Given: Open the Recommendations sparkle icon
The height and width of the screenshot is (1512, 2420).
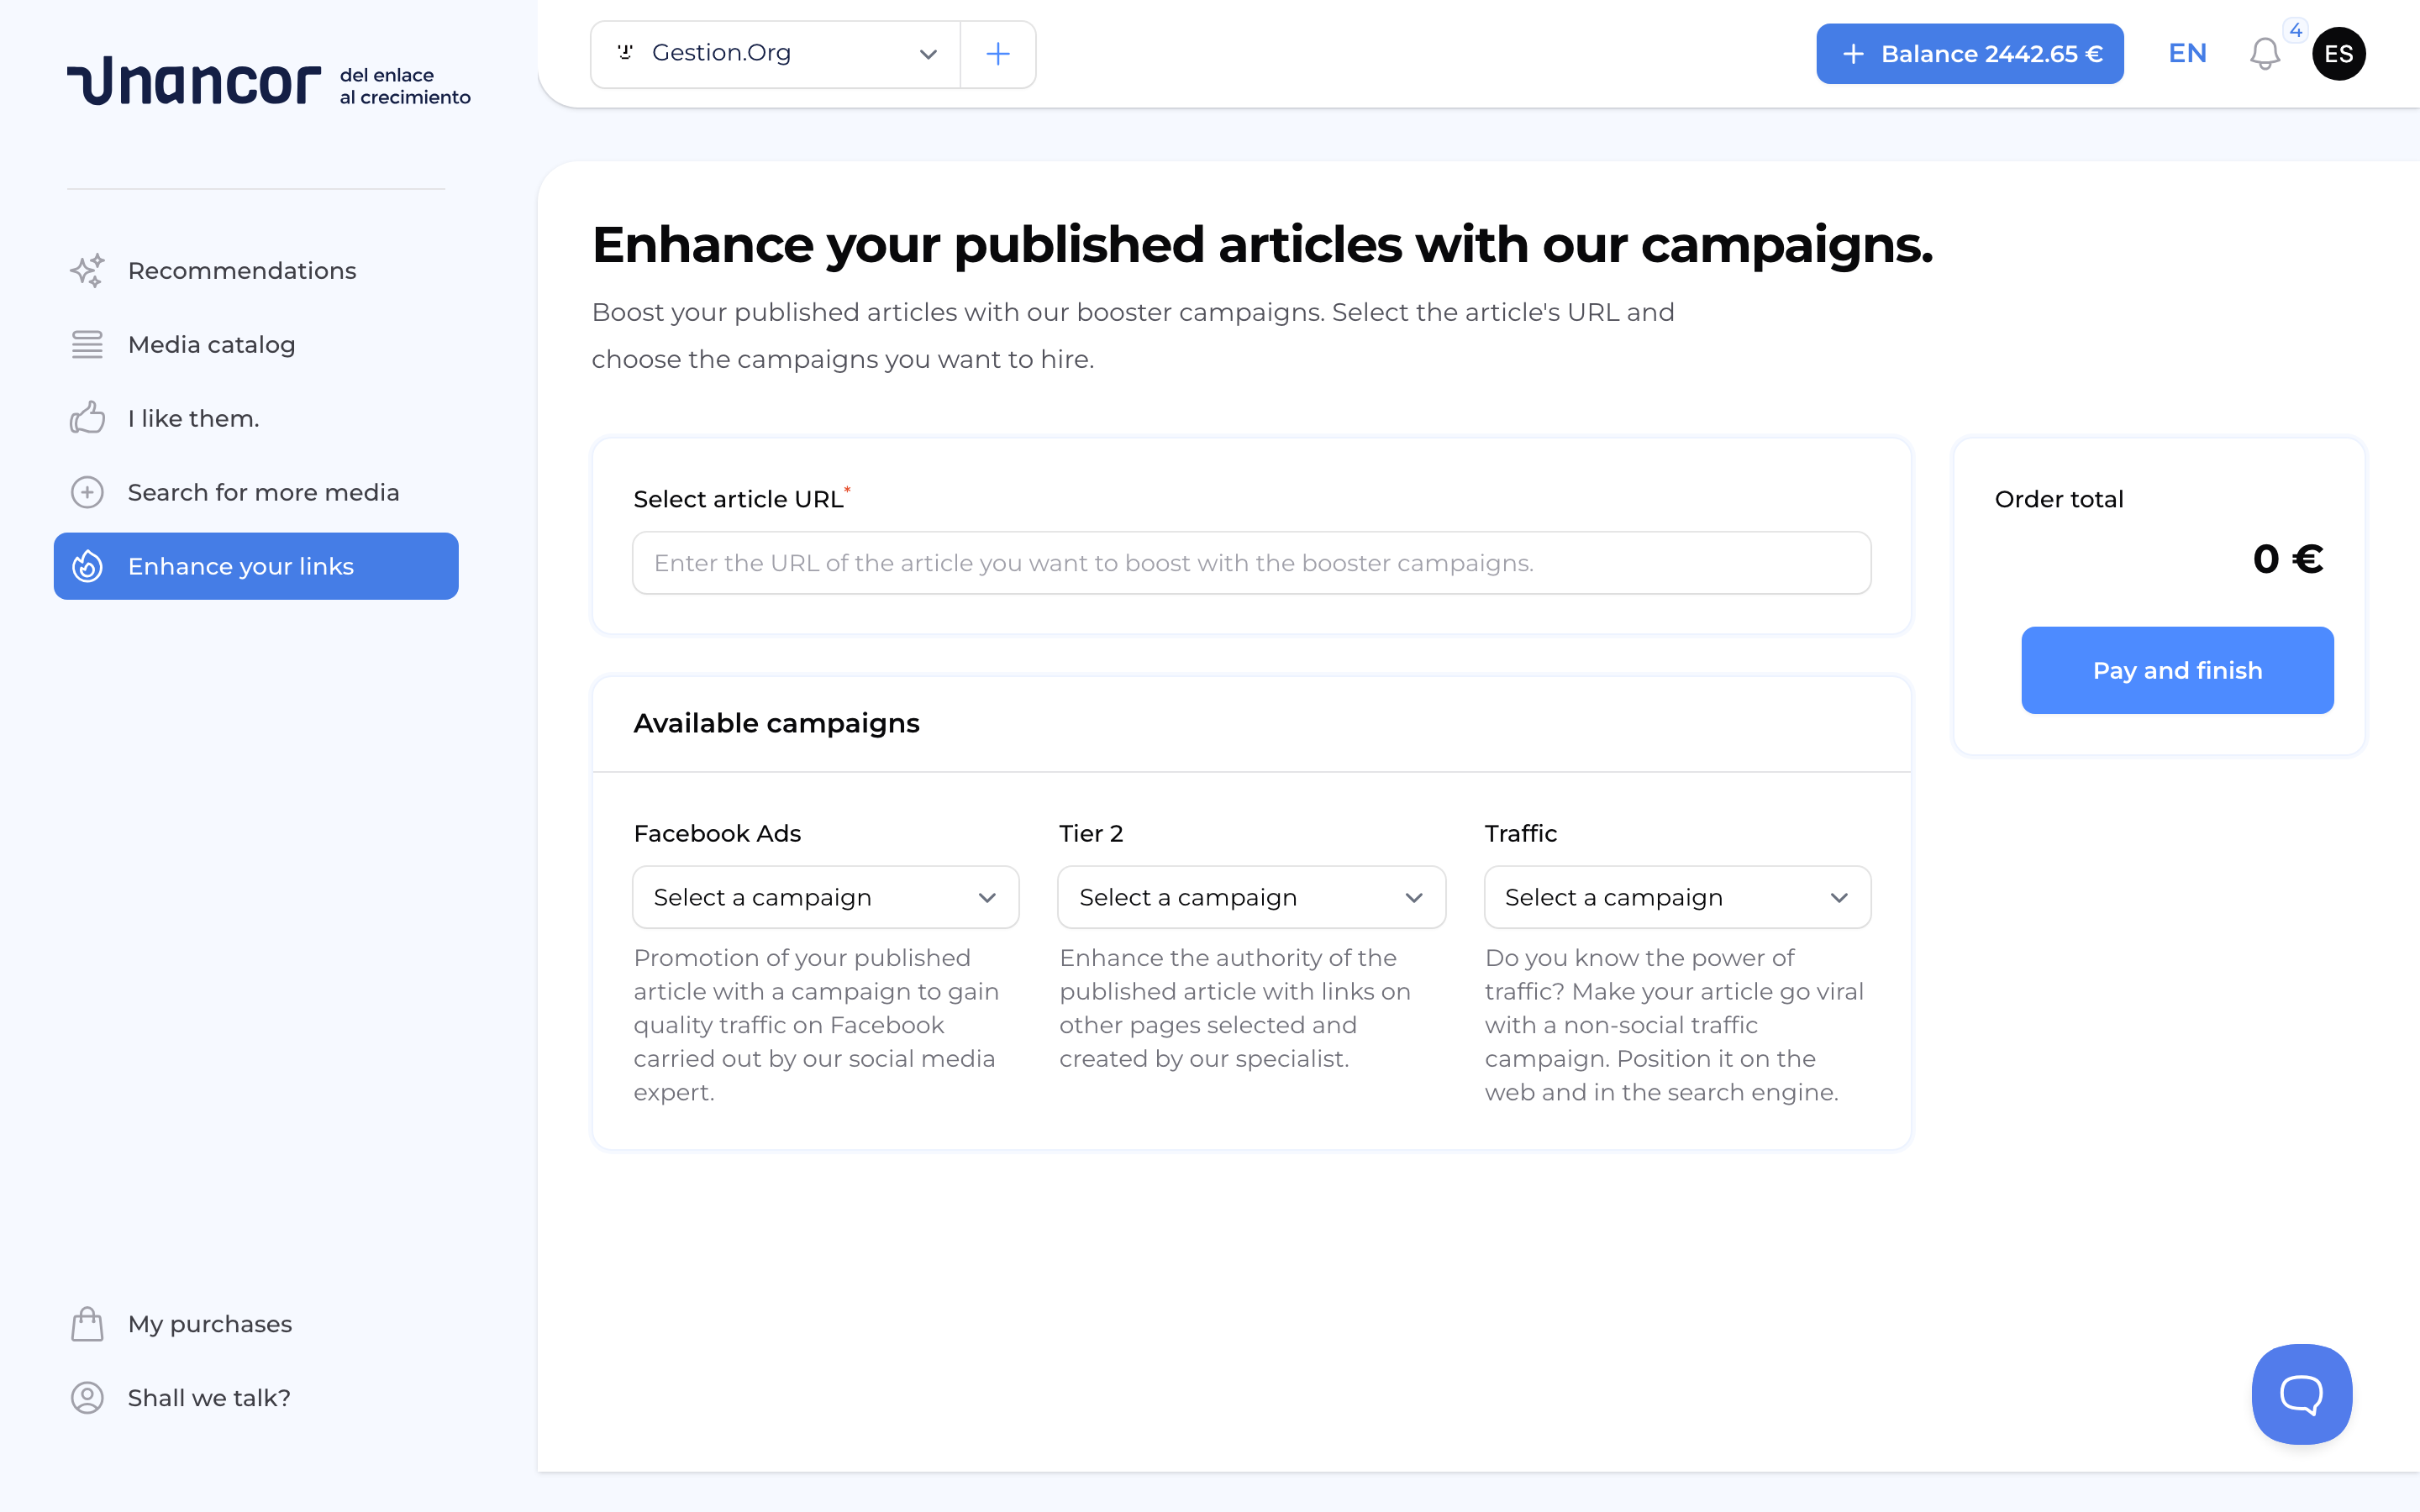Looking at the screenshot, I should [x=87, y=270].
